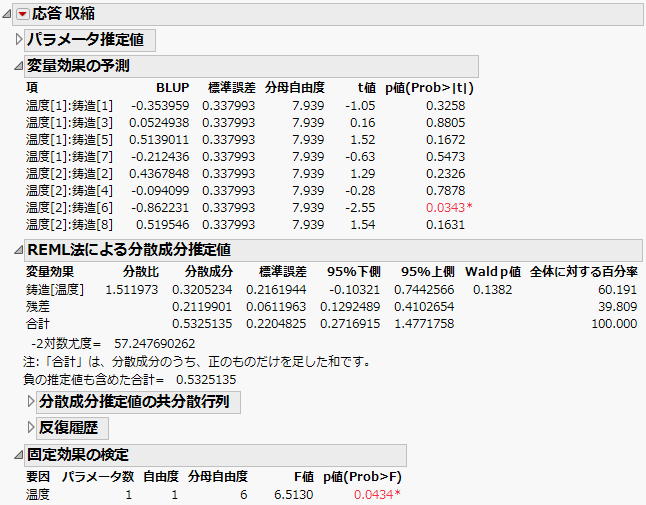Click the 反復履歴 header

(x=73, y=428)
